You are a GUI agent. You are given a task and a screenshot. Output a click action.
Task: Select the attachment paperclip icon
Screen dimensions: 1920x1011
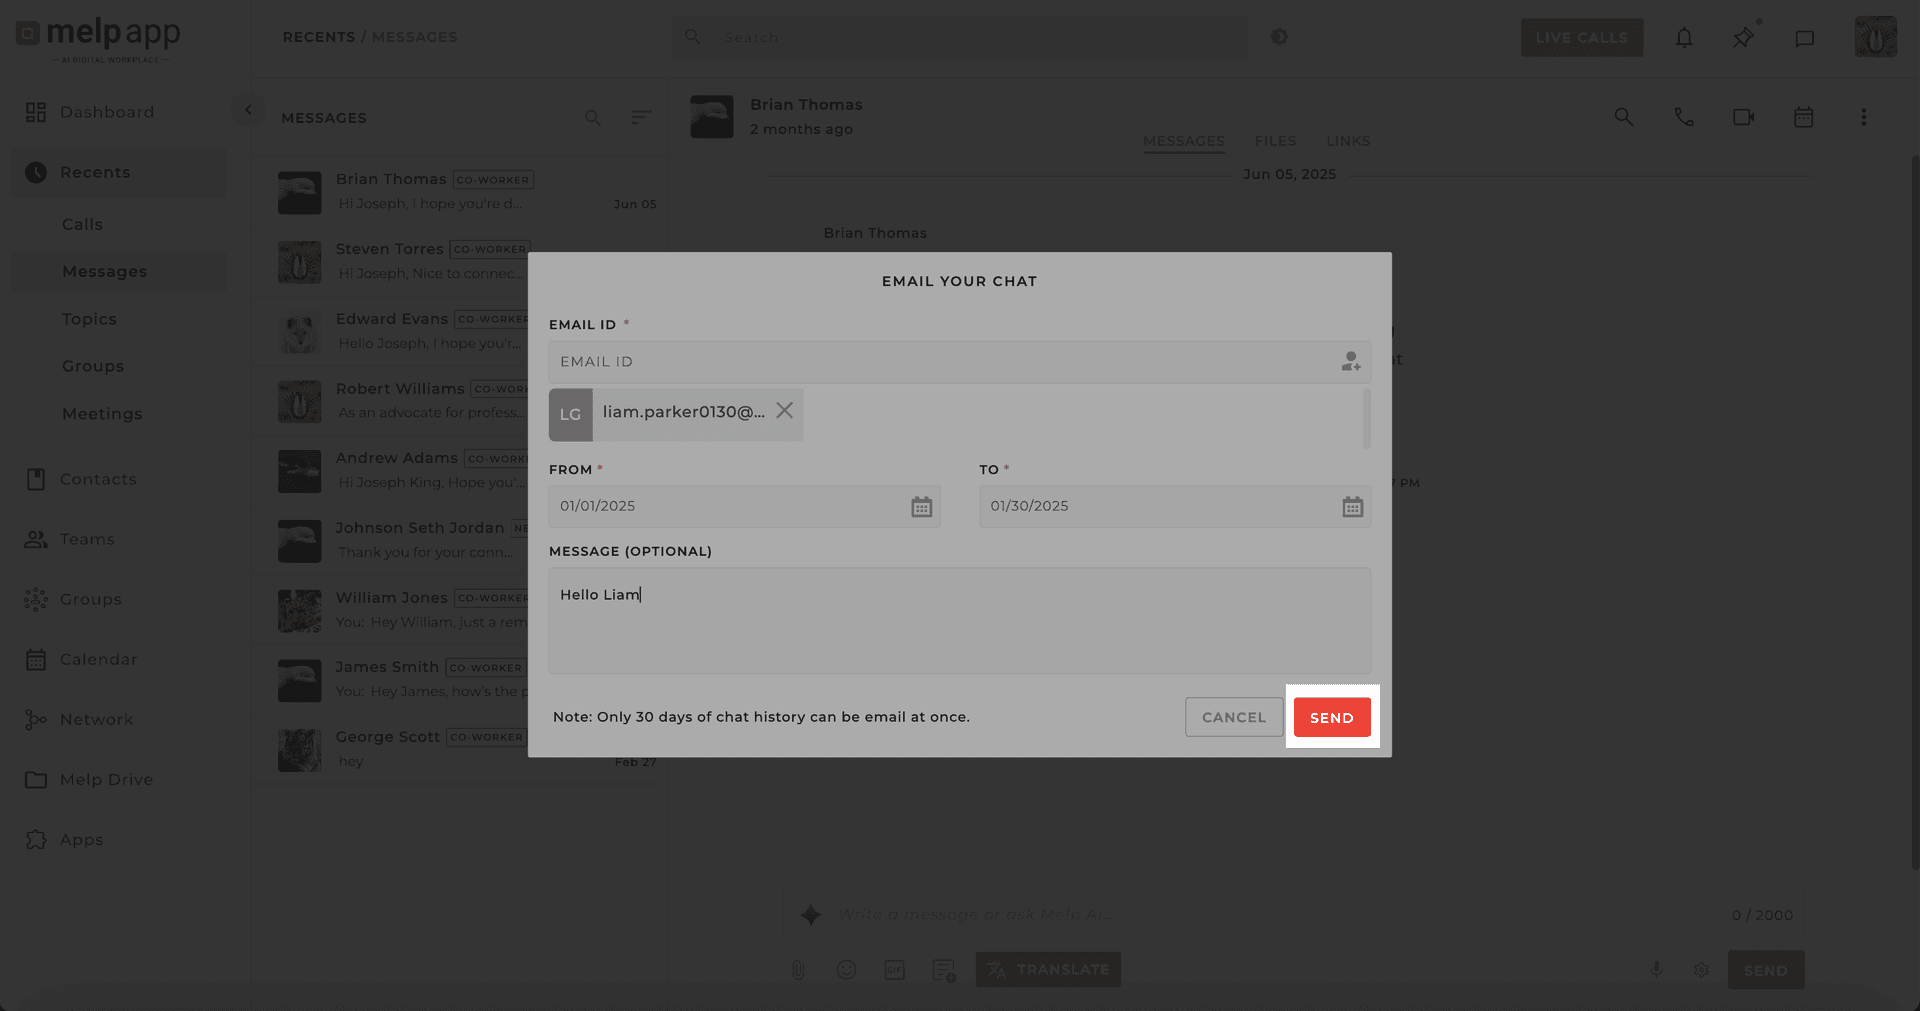pyautogui.click(x=797, y=969)
